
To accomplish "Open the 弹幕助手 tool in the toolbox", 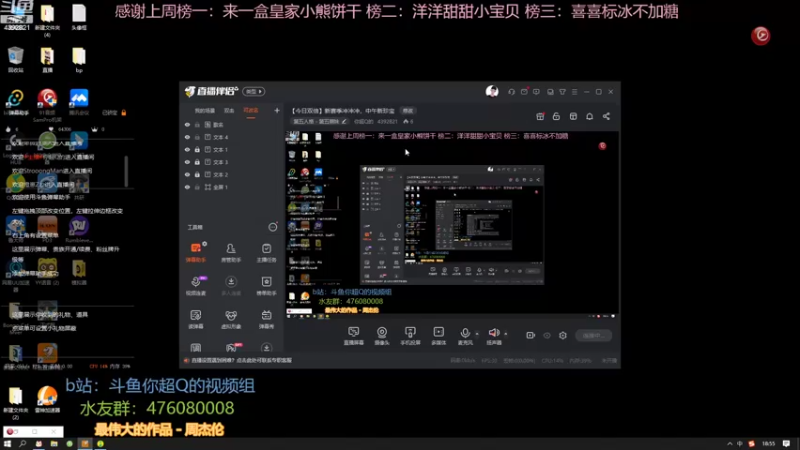I will point(195,252).
